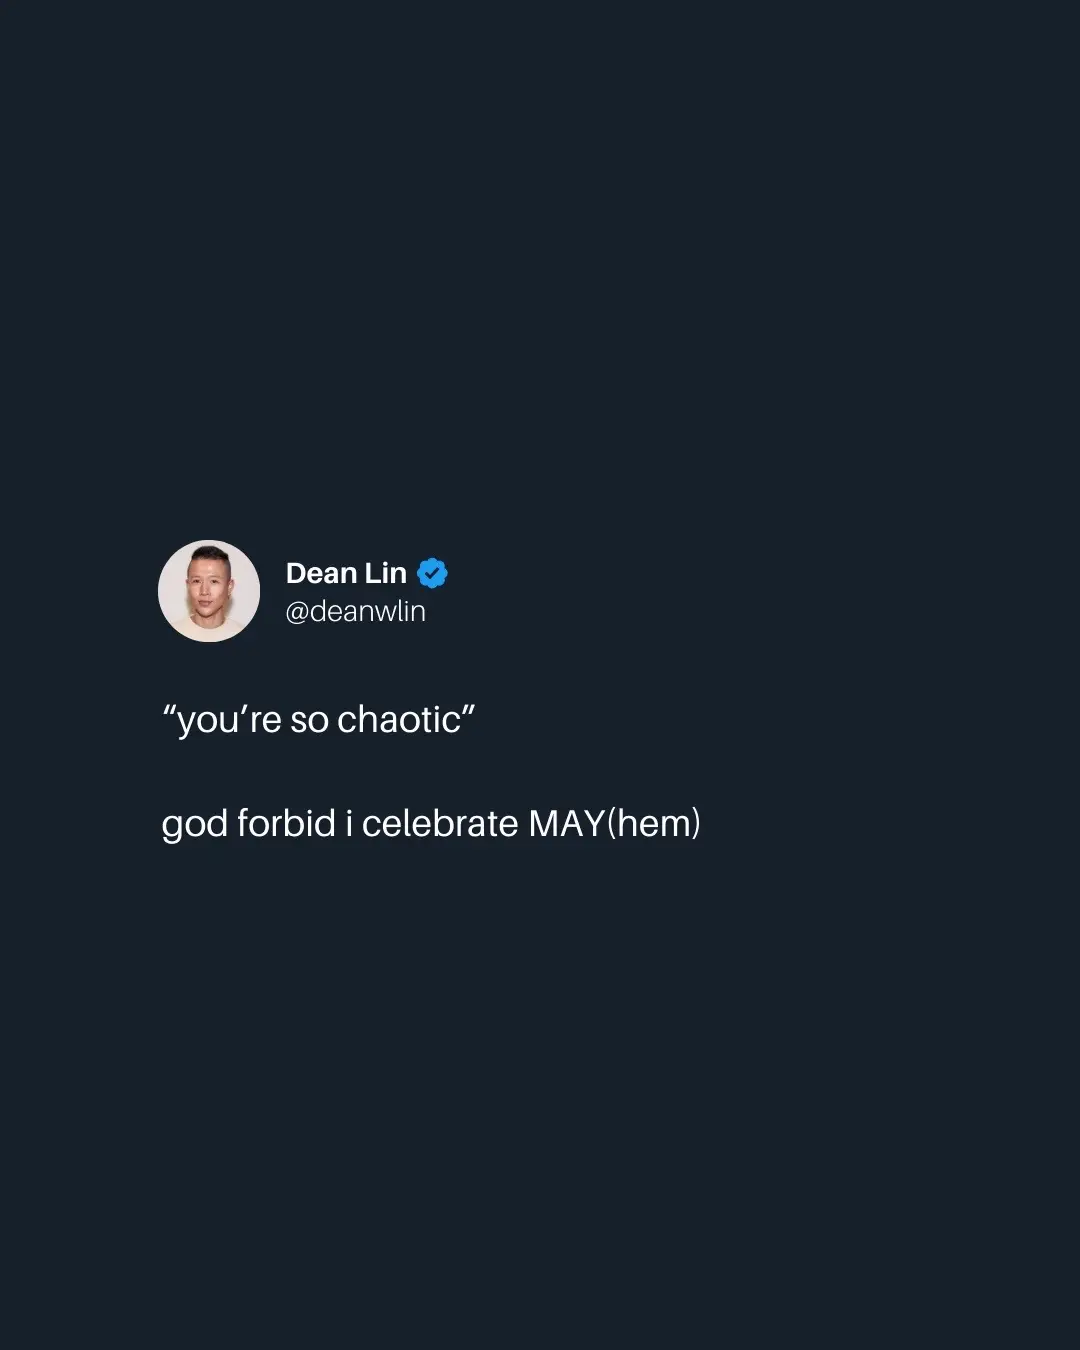Click the word "you're" in the tweet
Viewport: 1080px width, 1350px height.
tap(229, 722)
